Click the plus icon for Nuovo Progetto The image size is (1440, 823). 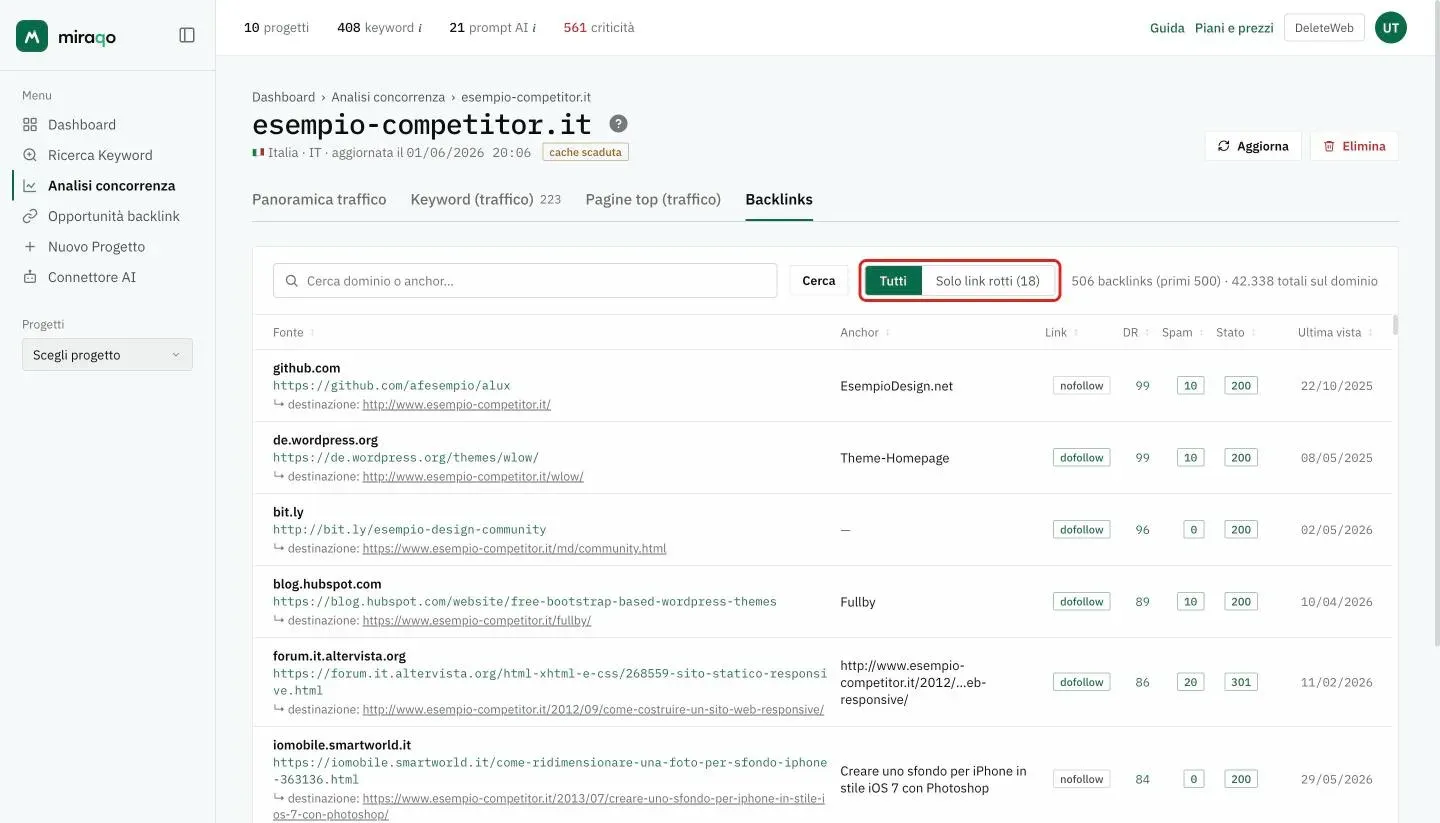click(x=30, y=247)
